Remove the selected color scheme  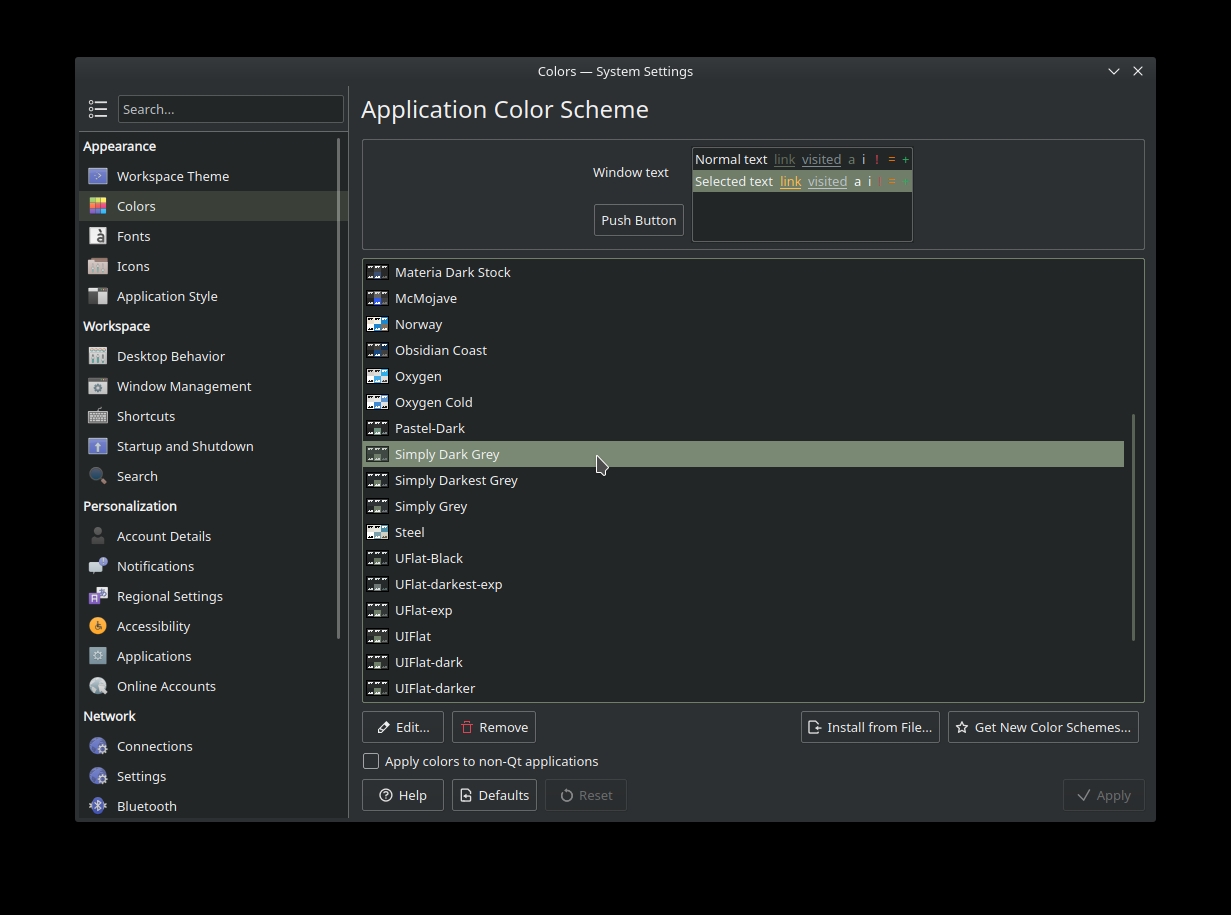pos(494,727)
